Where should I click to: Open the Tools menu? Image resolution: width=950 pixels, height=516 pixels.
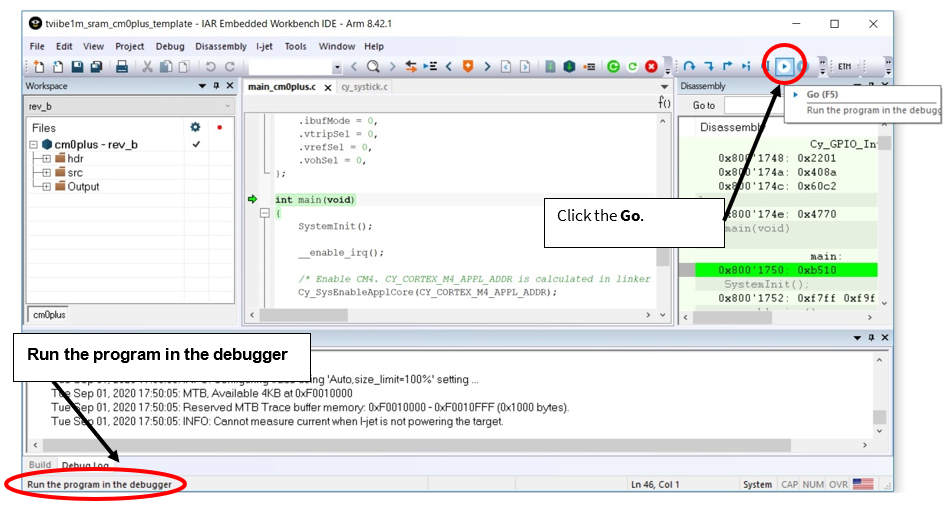296,46
